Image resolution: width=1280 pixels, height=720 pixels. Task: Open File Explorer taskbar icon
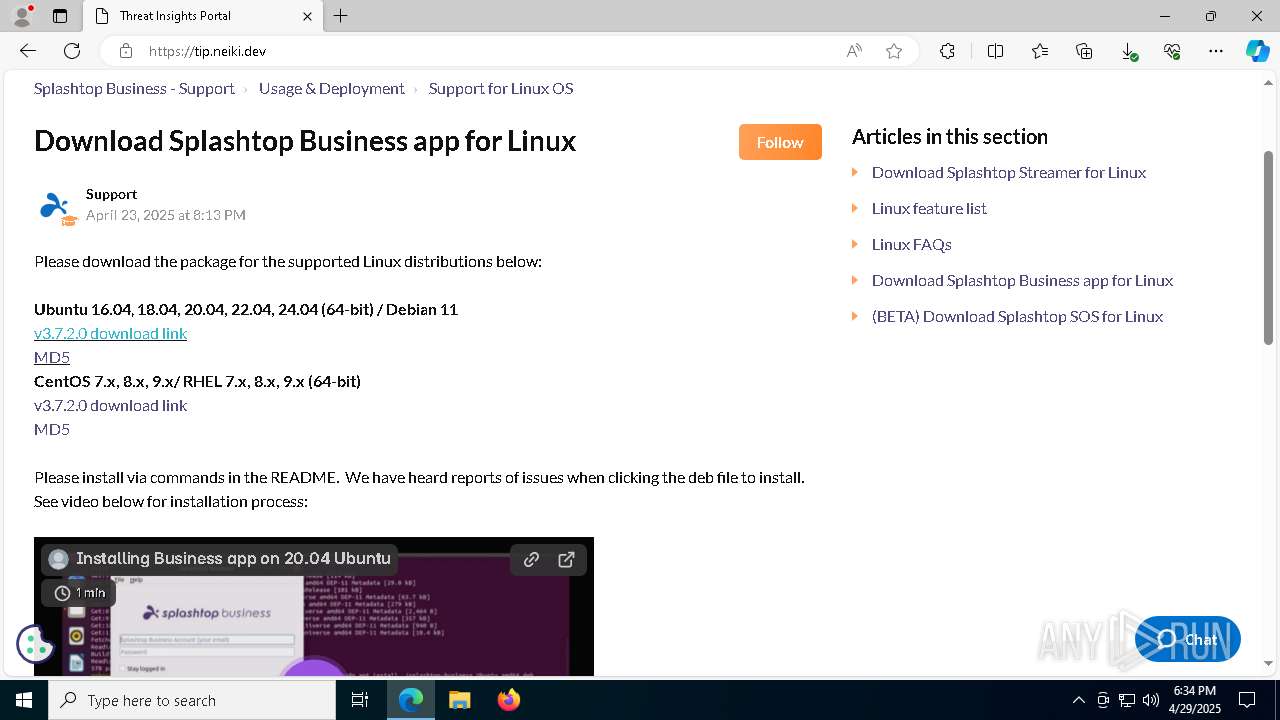point(459,700)
